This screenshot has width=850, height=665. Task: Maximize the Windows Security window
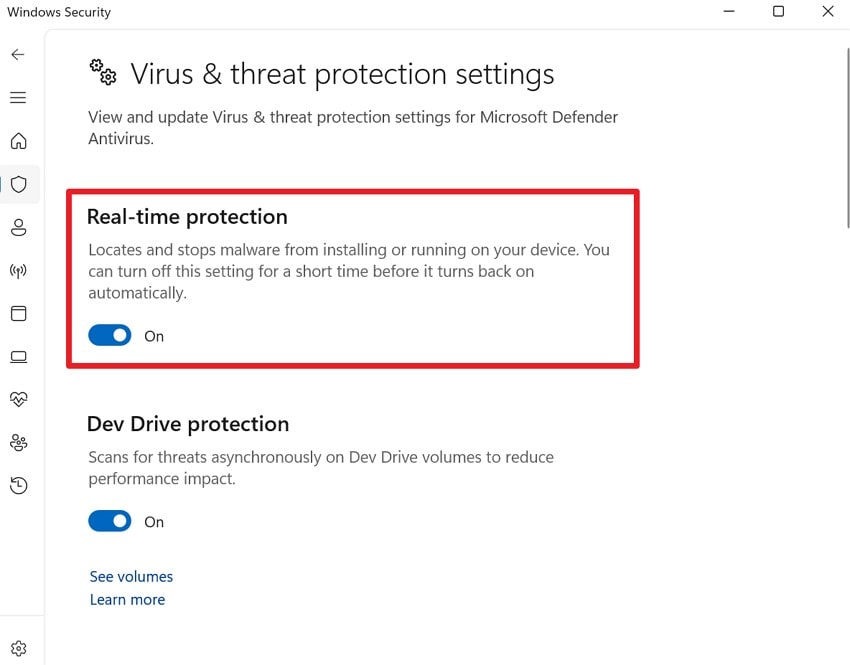[x=778, y=12]
